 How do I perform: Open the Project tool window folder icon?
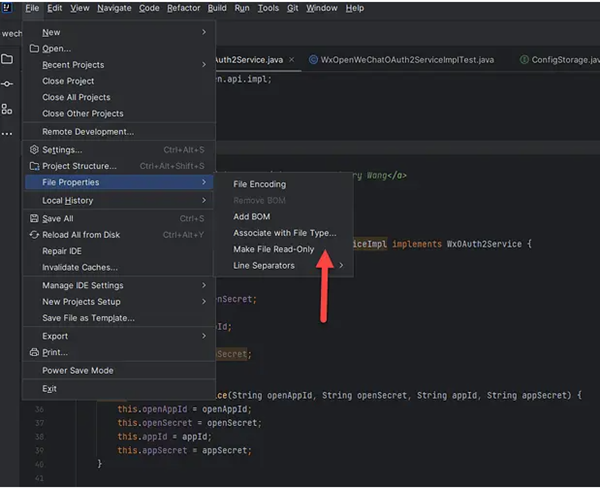[8, 59]
